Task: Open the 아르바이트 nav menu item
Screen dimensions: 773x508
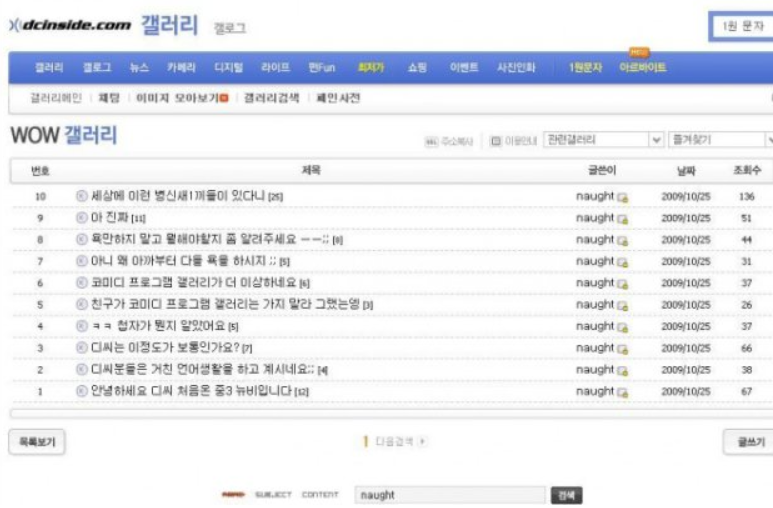Action: [x=643, y=68]
